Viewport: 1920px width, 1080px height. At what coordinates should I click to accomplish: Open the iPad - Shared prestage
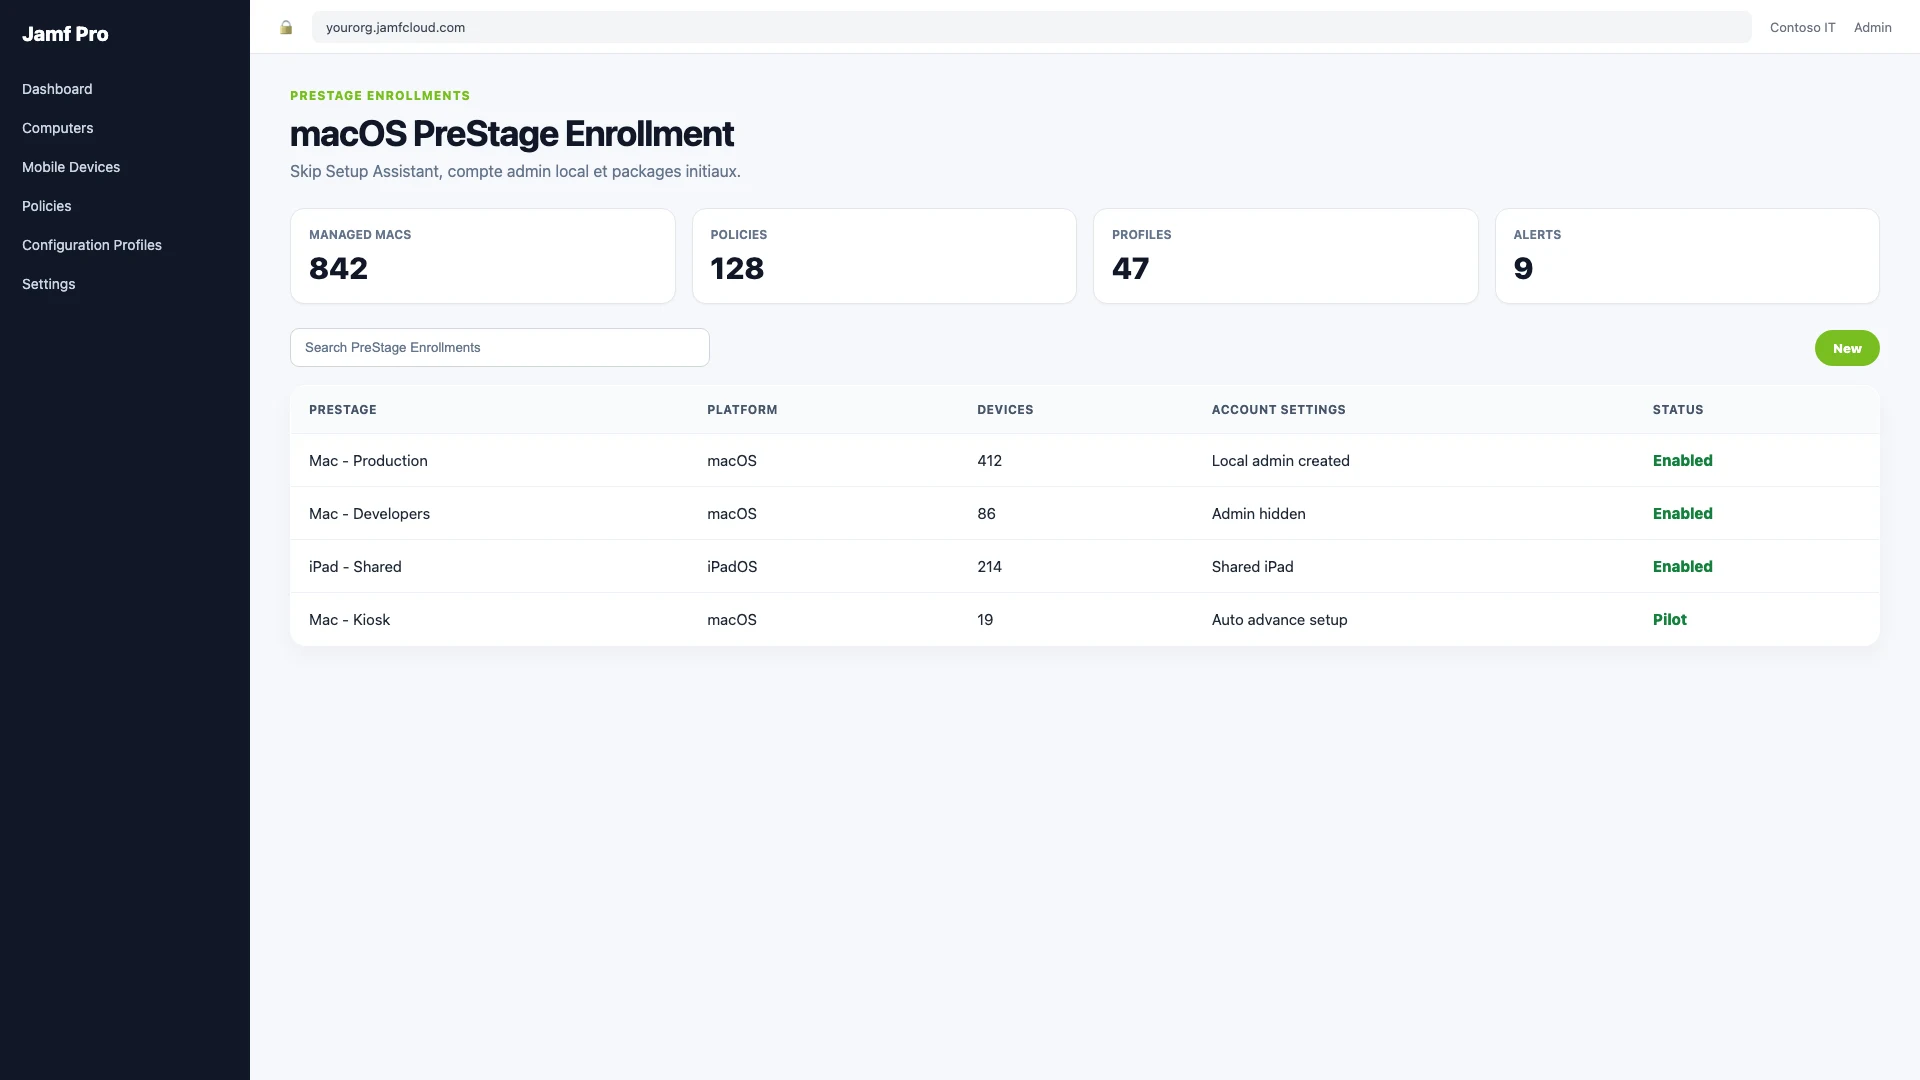355,567
